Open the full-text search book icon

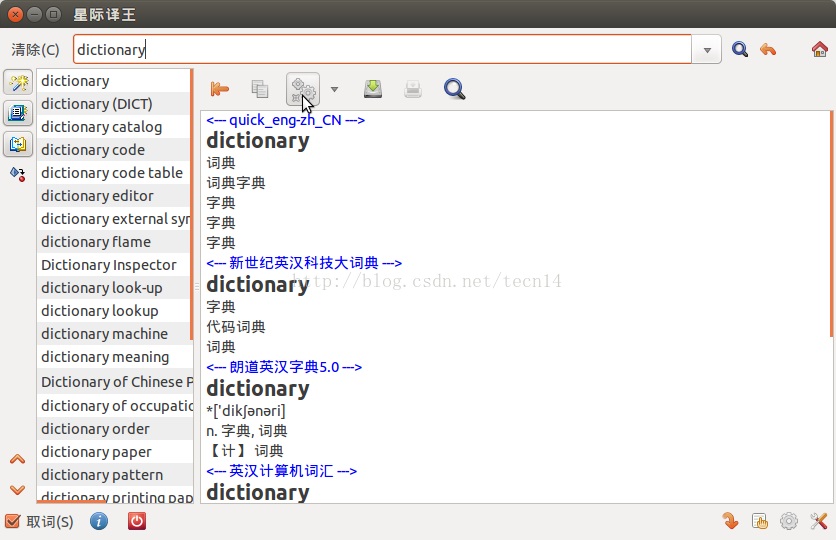coord(18,113)
